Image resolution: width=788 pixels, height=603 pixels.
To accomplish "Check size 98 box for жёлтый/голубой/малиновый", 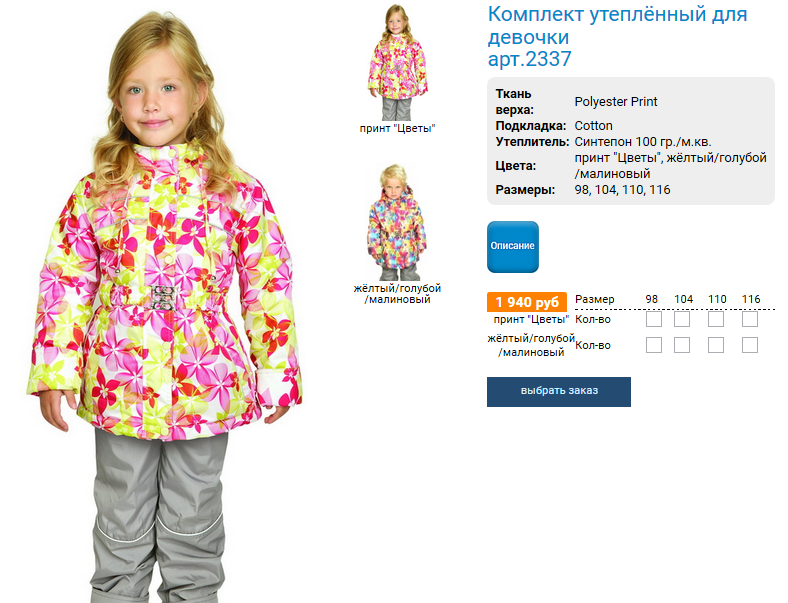I will coord(653,345).
